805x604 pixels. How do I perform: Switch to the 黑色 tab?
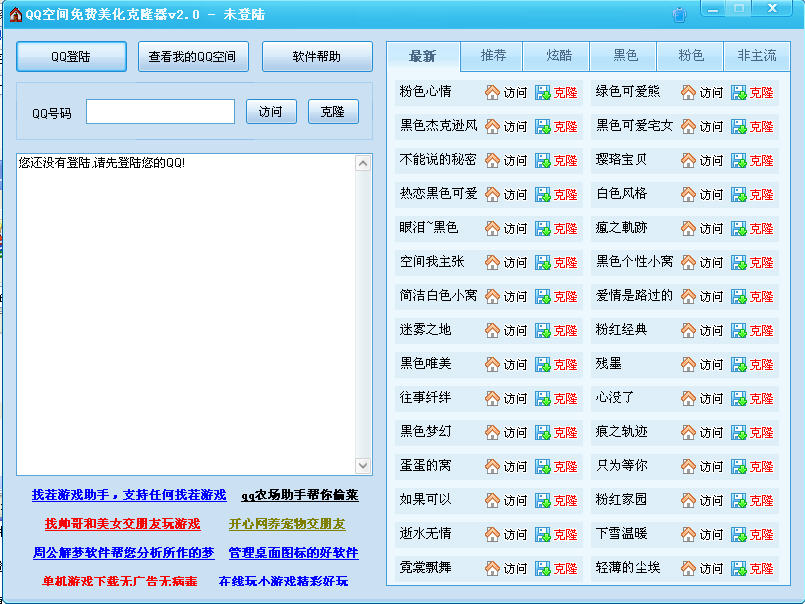tap(625, 55)
